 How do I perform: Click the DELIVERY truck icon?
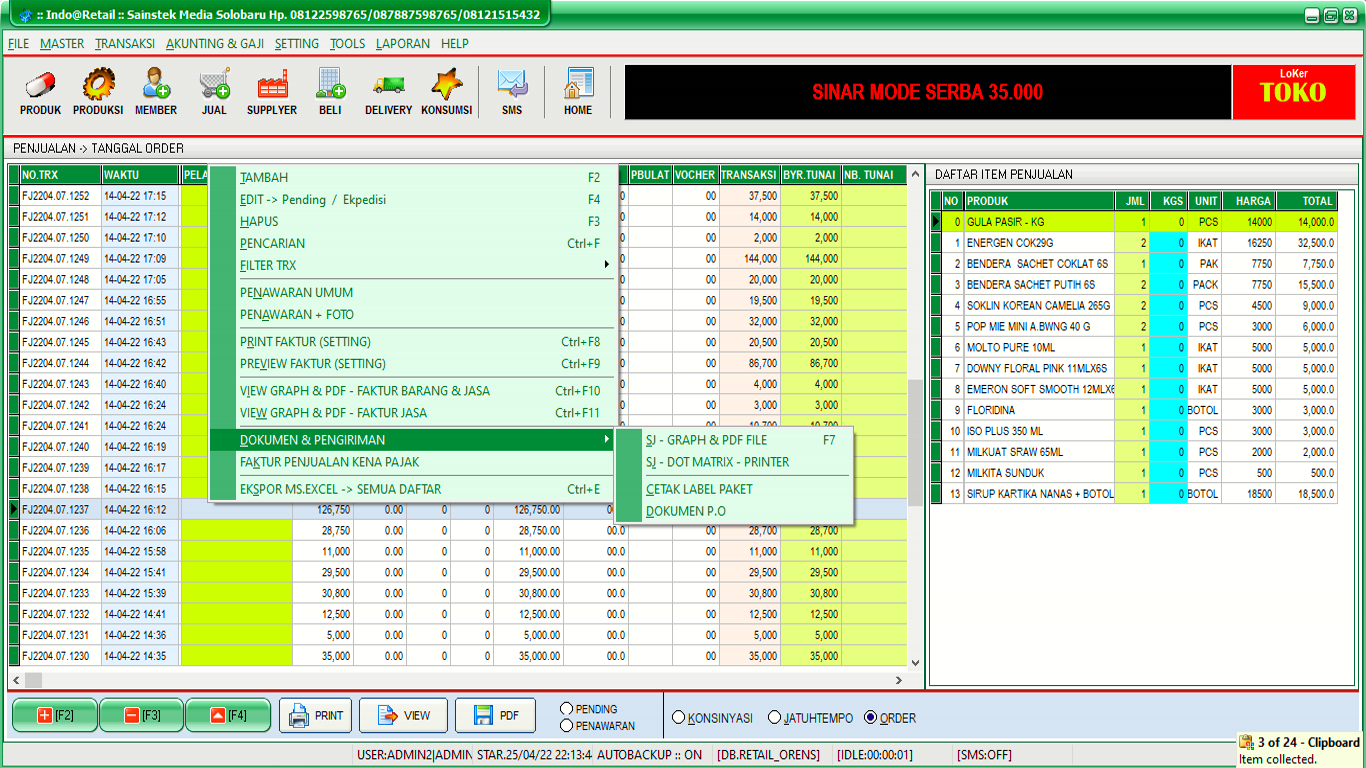click(x=388, y=93)
